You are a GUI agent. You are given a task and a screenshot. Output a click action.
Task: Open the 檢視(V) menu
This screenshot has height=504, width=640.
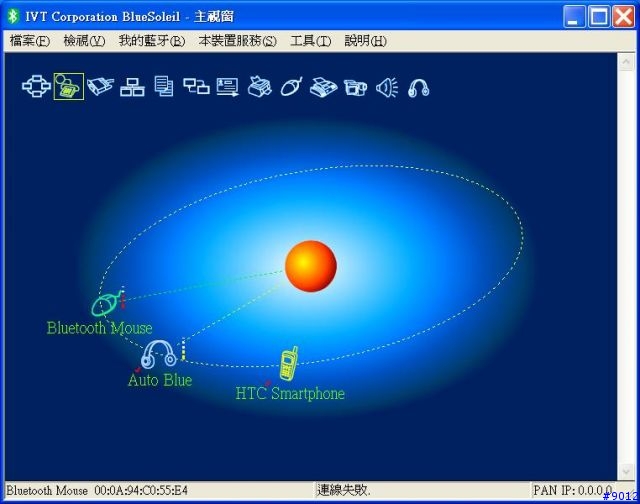[84, 41]
